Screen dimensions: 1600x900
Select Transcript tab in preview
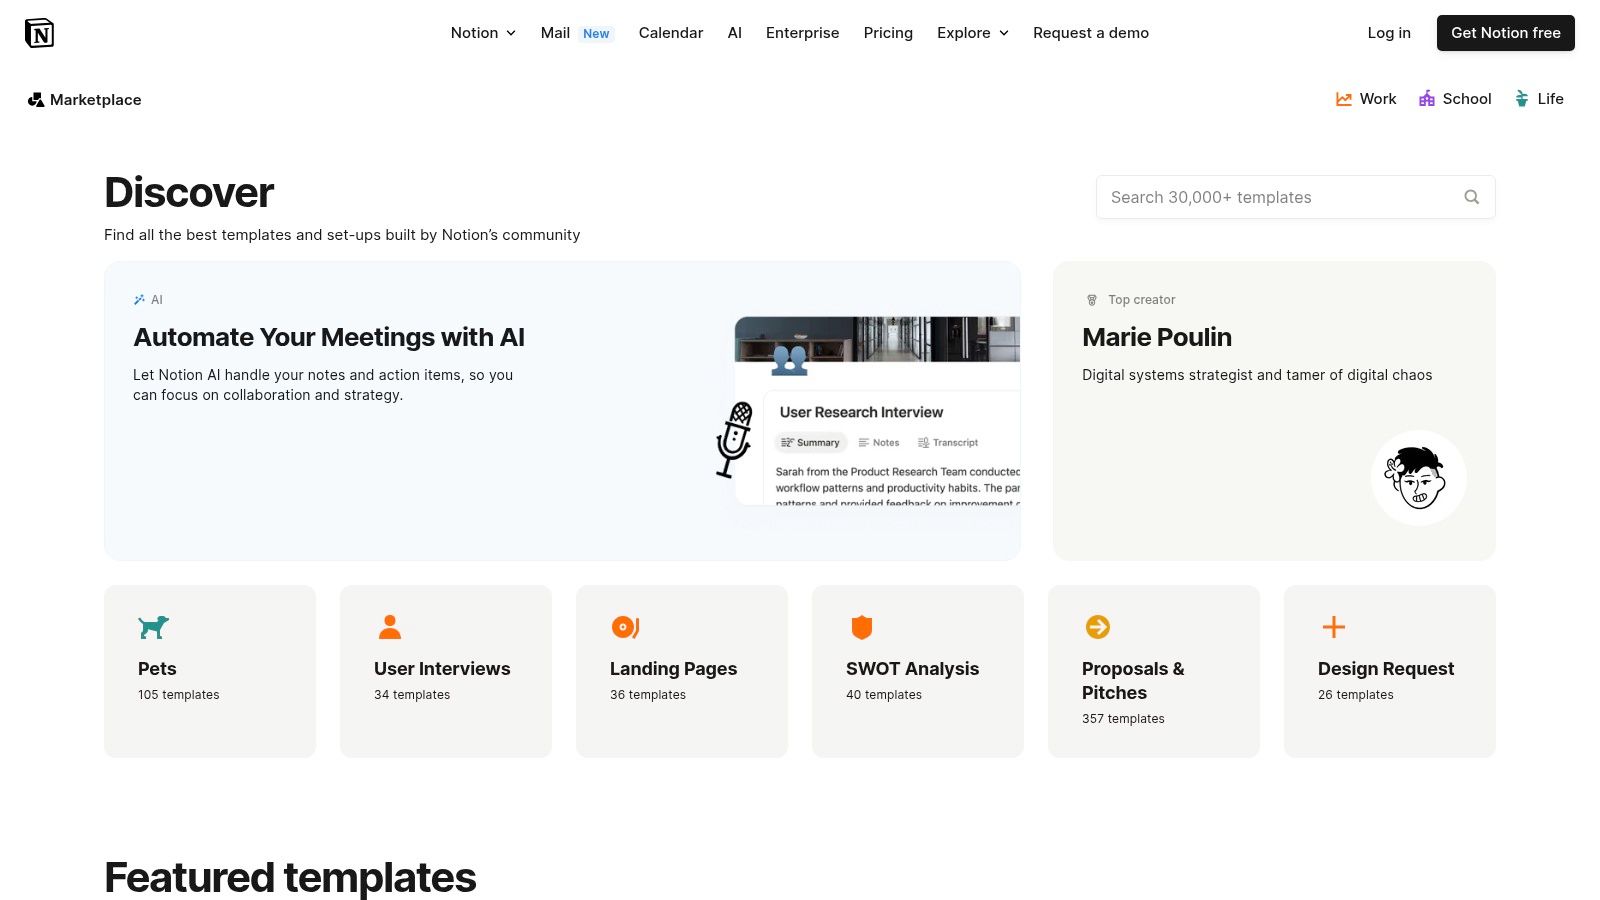[948, 442]
